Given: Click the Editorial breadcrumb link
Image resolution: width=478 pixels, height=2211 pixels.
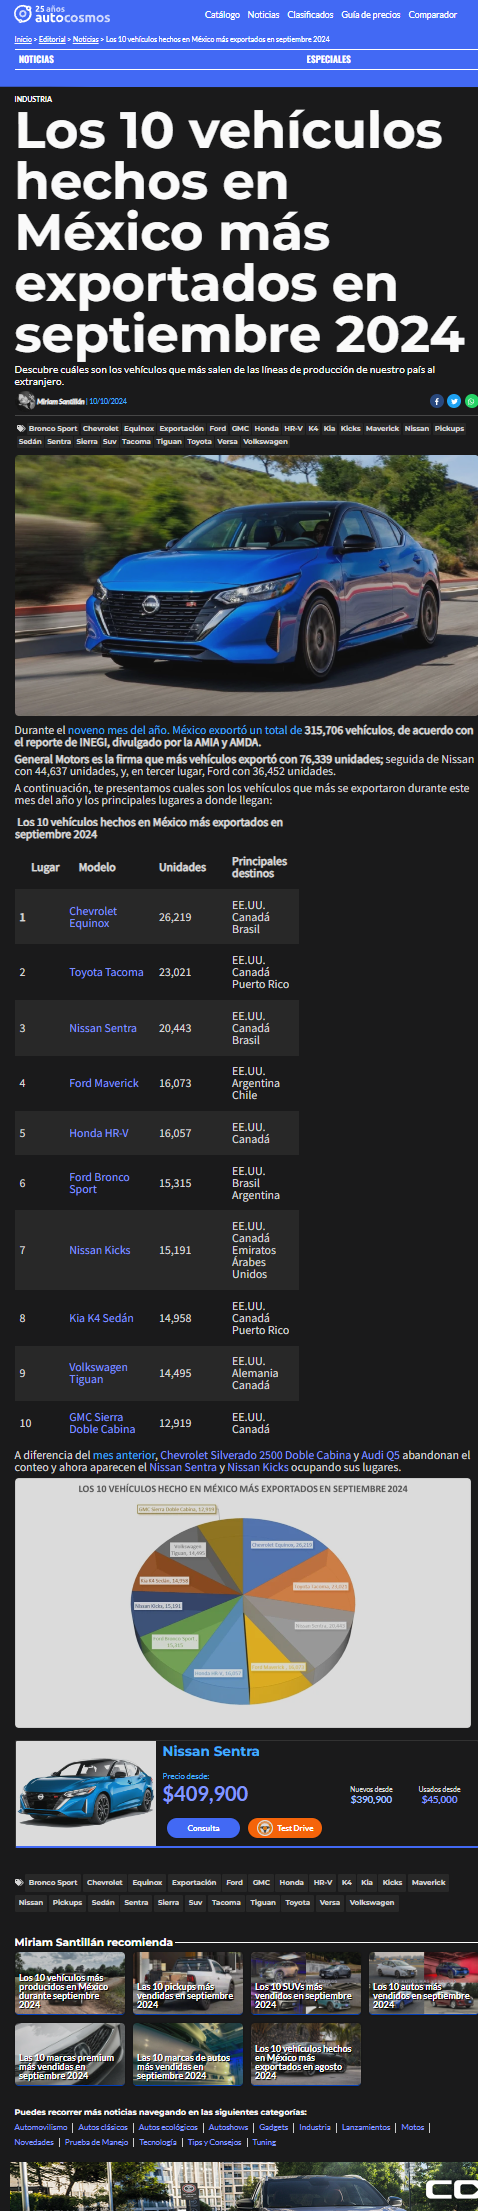Looking at the screenshot, I should point(52,39).
